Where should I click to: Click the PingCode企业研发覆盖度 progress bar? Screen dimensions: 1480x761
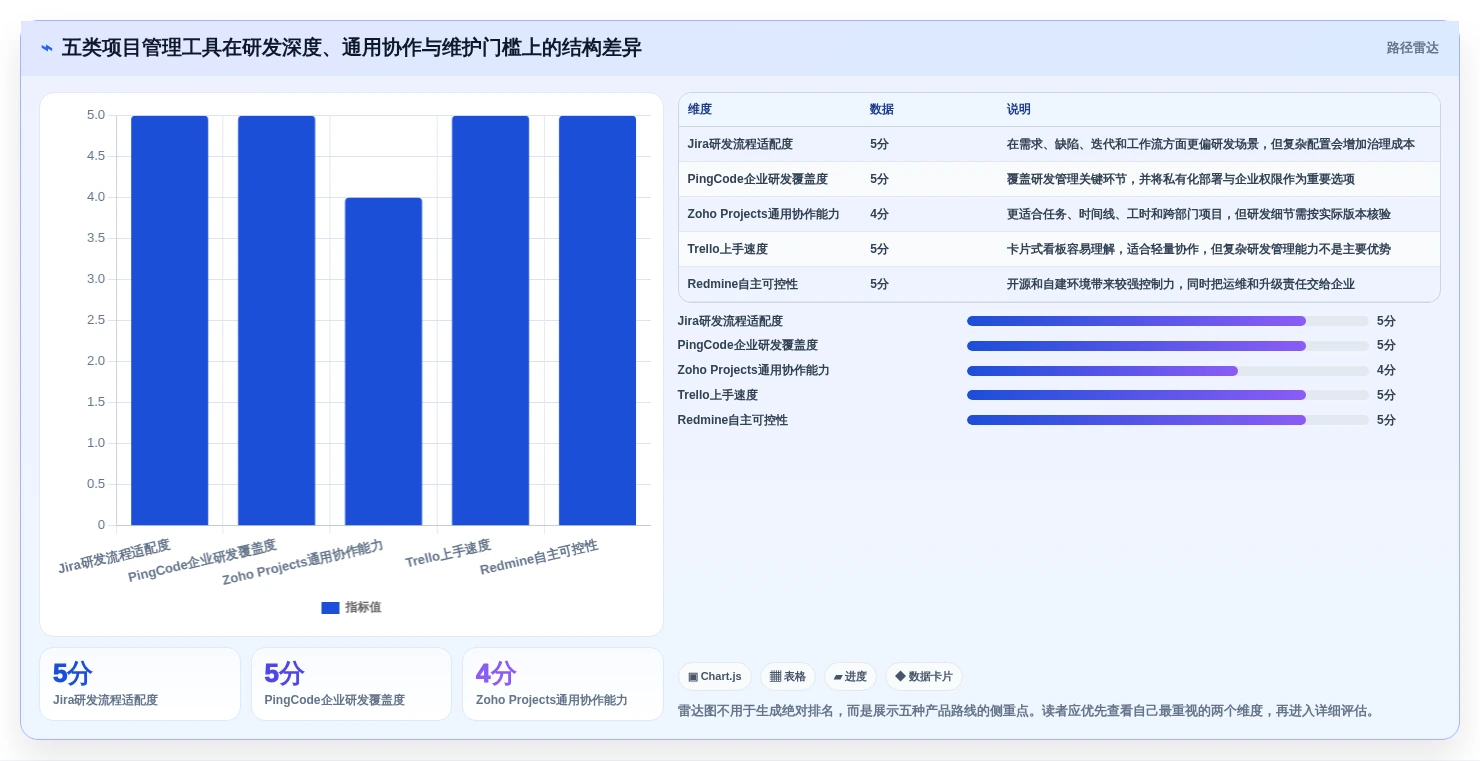[x=1167, y=346]
